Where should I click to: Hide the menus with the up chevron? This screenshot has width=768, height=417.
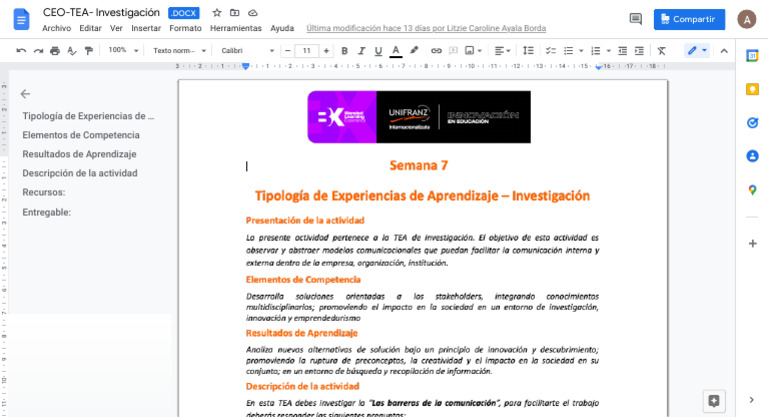click(x=724, y=50)
